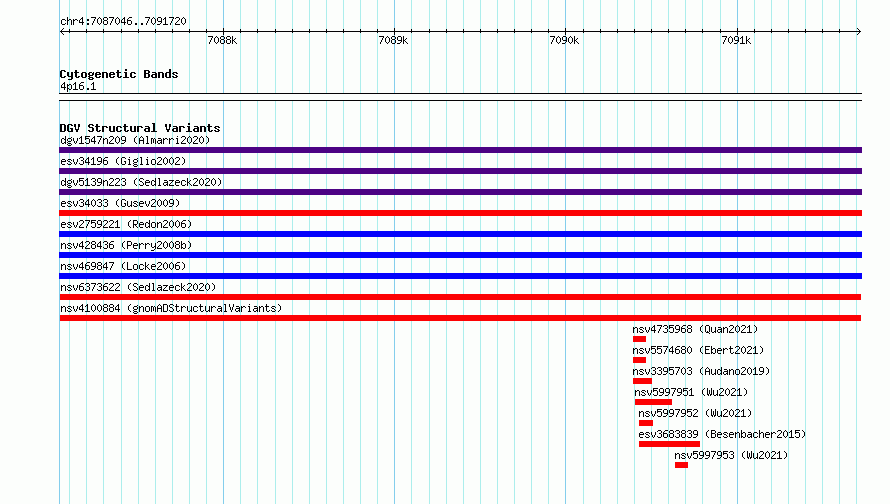Open the nsv469847 (Locke2006) label

pos(123,266)
